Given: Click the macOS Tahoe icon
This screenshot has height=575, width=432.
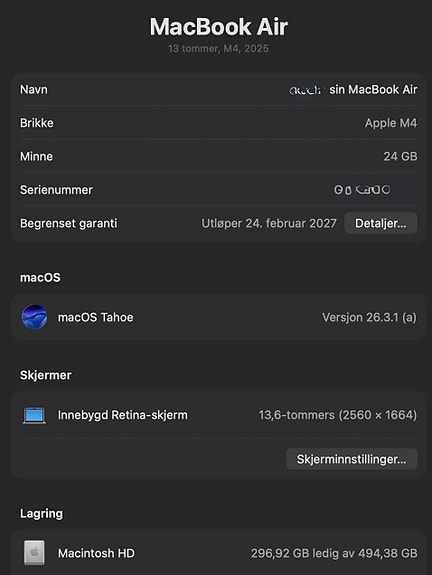Looking at the screenshot, I should 34,317.
